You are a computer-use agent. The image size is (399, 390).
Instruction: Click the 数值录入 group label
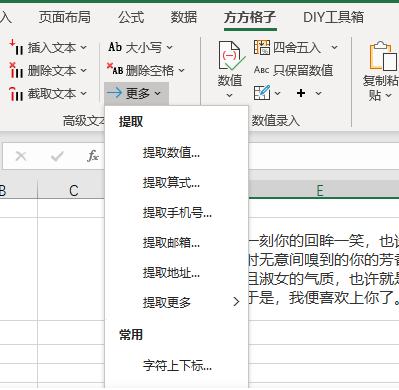point(275,120)
